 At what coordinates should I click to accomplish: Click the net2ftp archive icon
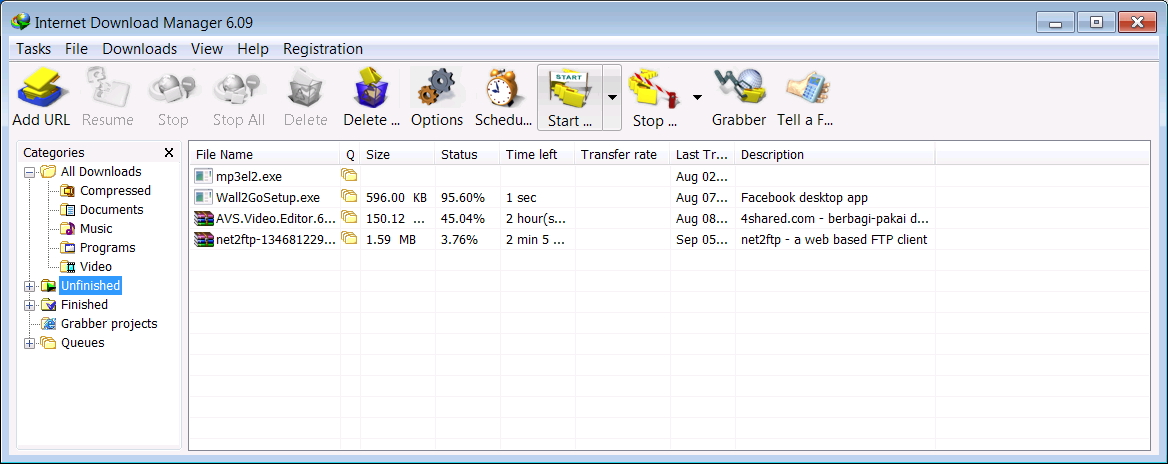[203, 239]
